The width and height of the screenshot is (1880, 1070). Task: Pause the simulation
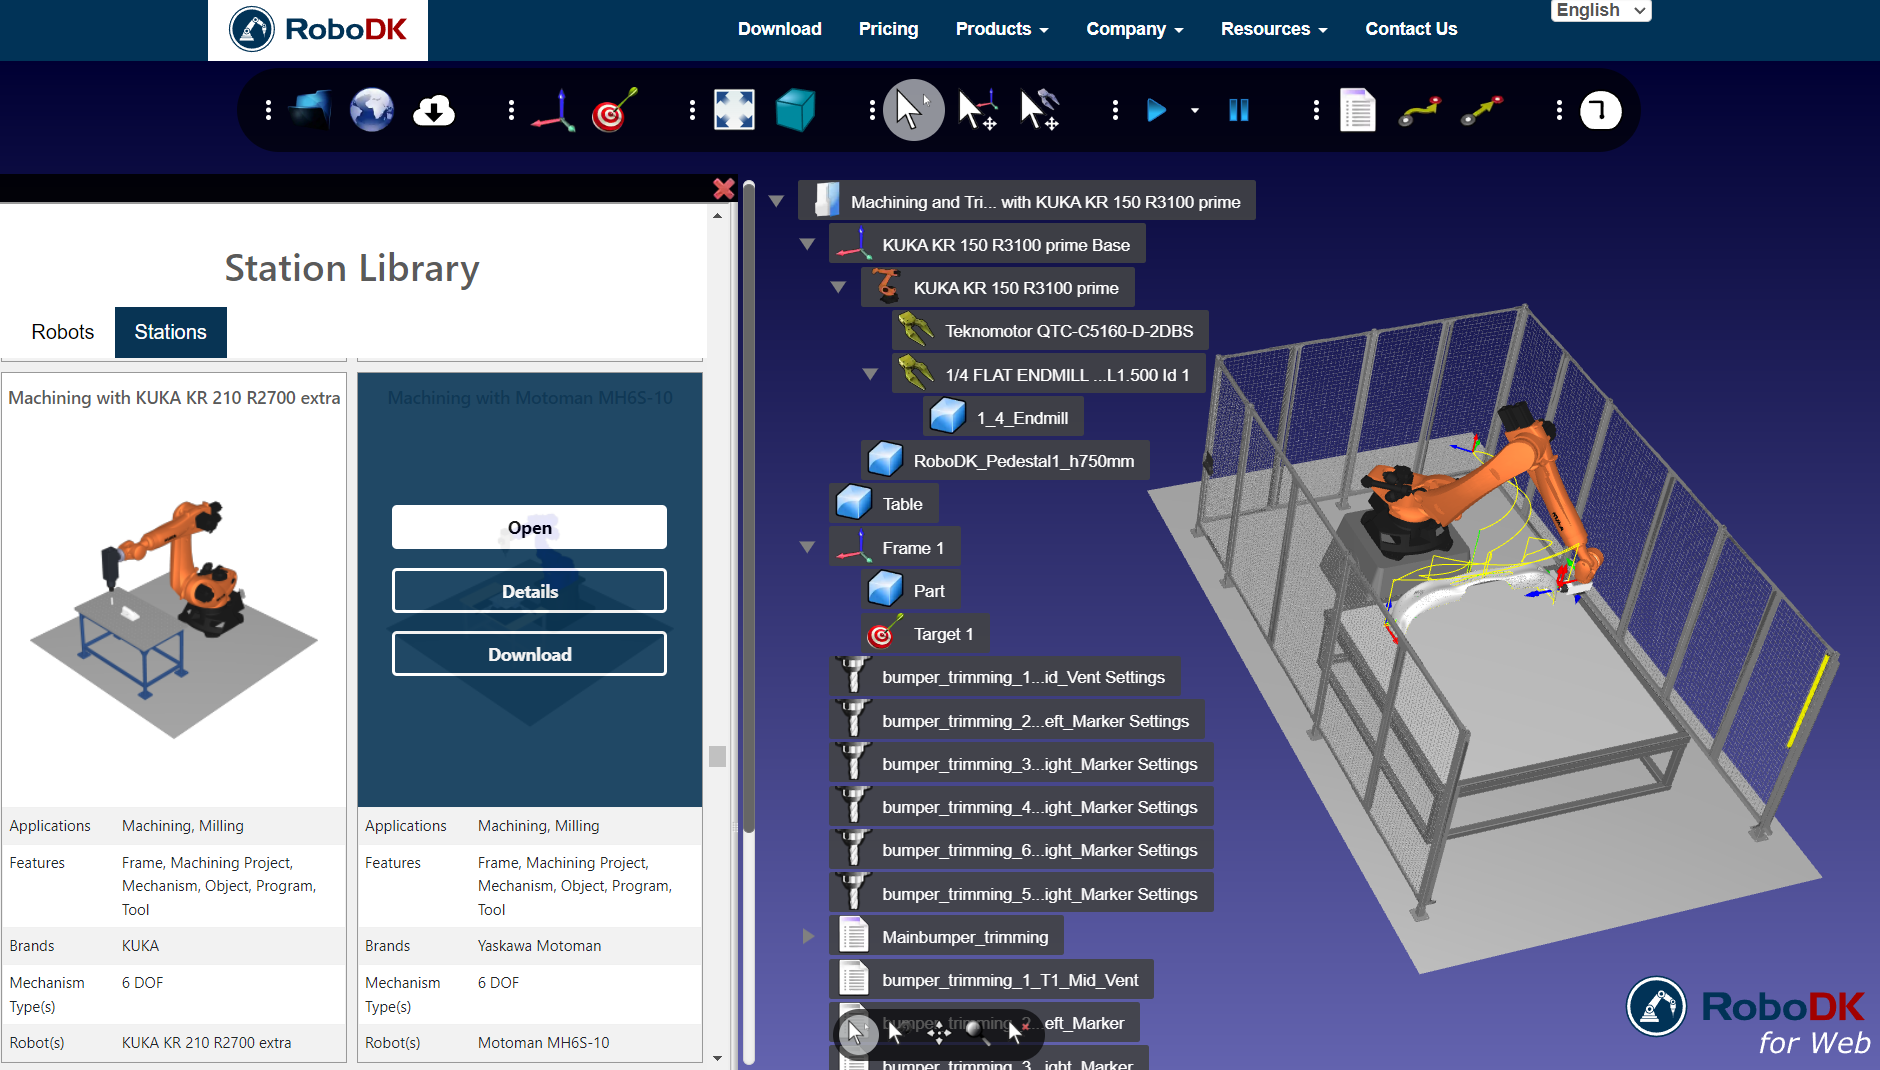pyautogui.click(x=1238, y=110)
